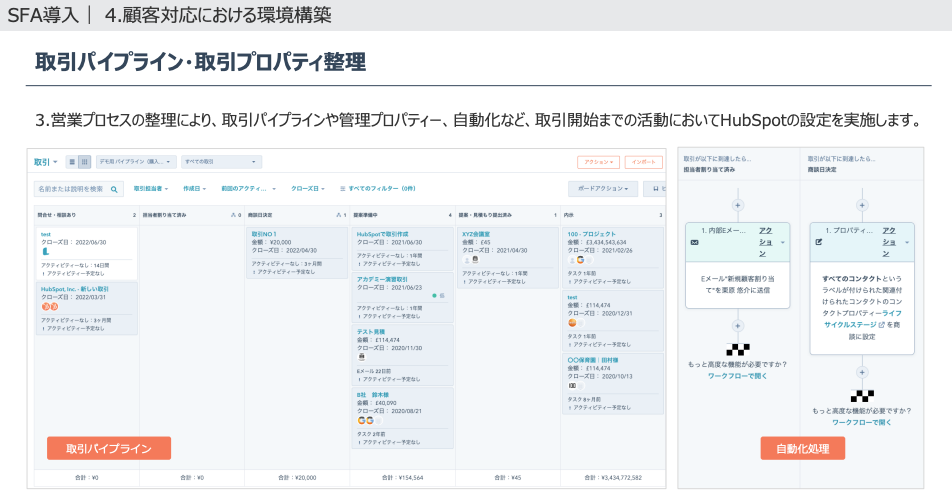
Task: Click the avatar on XYZ会議室 card
Action: coord(475,259)
